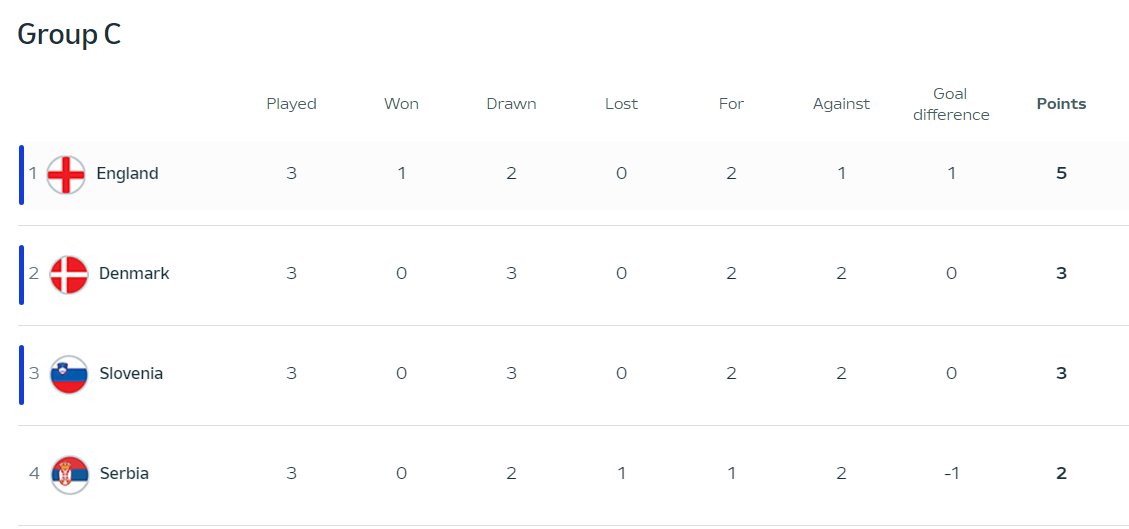The height and width of the screenshot is (529, 1129).
Task: Click the Won column header
Action: pyautogui.click(x=401, y=104)
